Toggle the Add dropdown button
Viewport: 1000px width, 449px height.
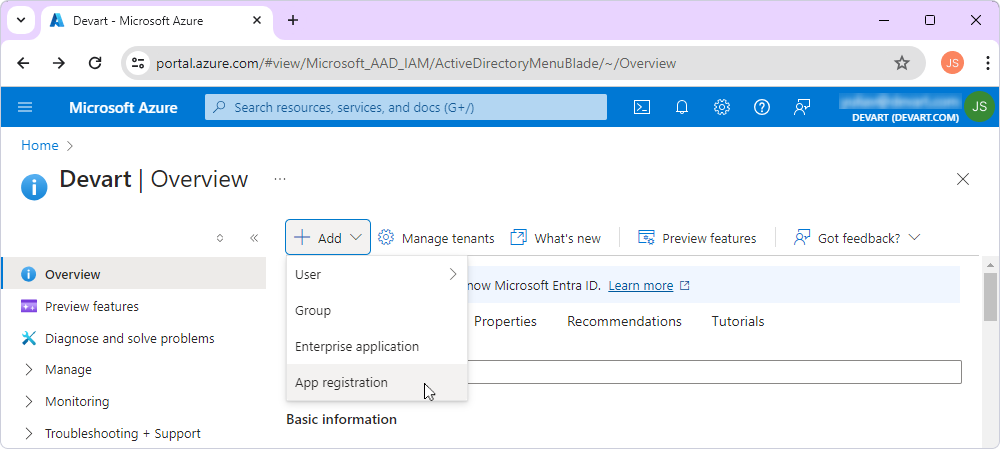coord(328,237)
